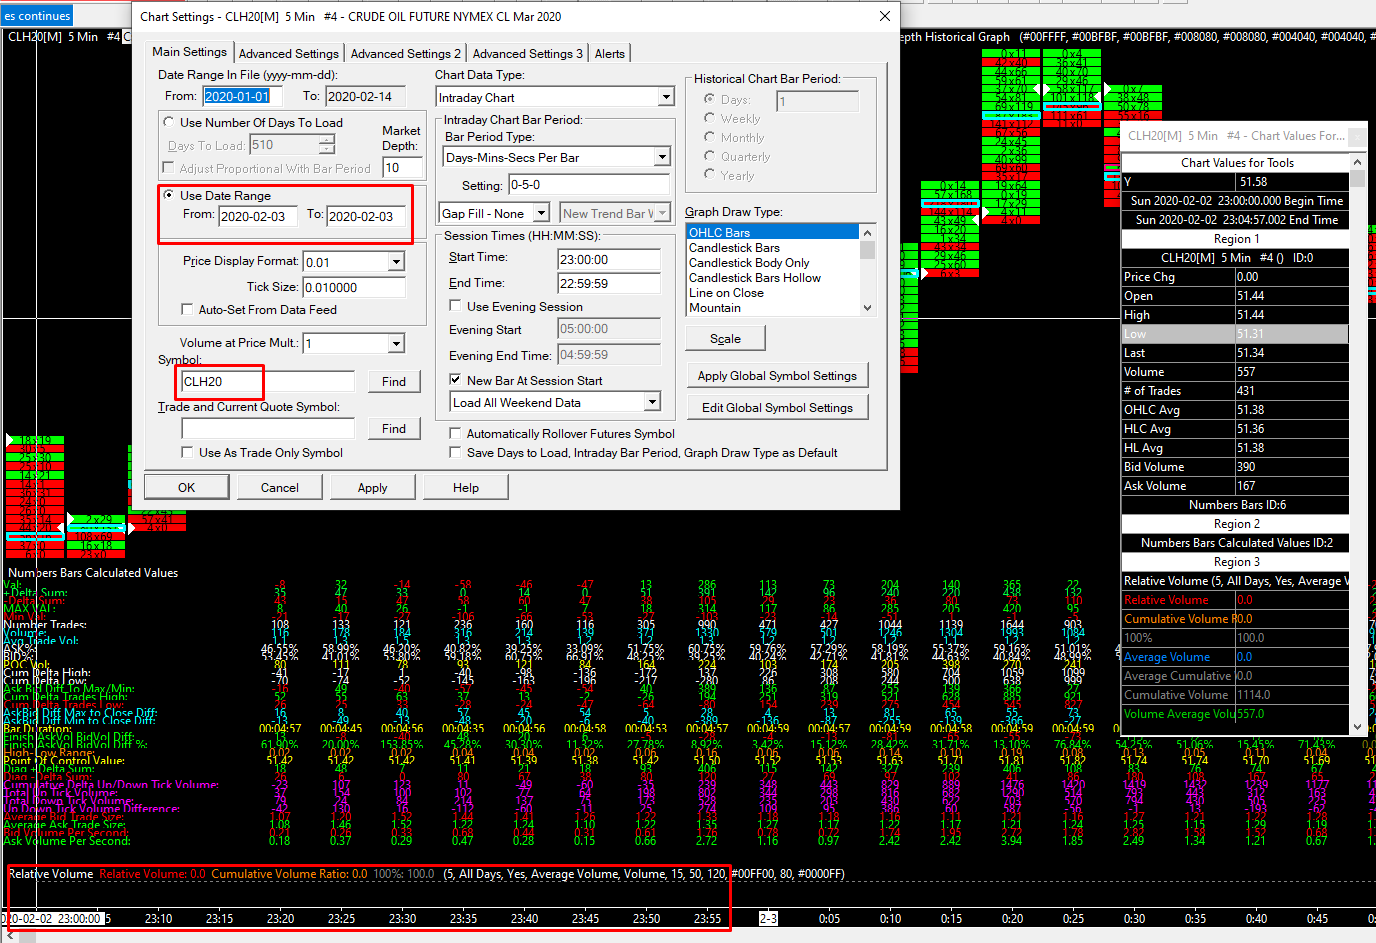Select Use Number Of Days To Load
Screen dimensions: 1376x943
[x=169, y=122]
